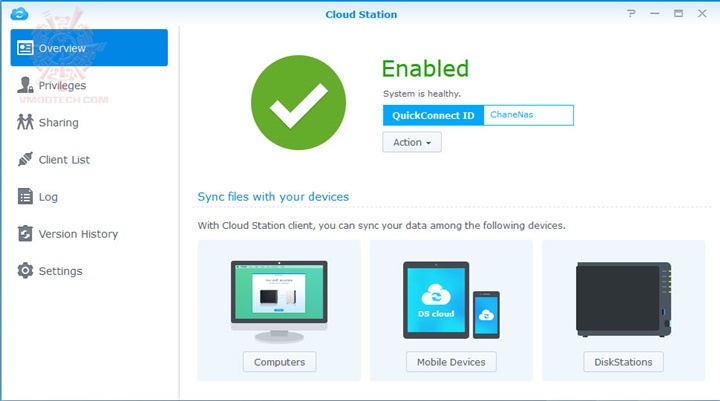Screen dimensions: 720x401
Task: Click the Log document icon
Action: point(25,196)
